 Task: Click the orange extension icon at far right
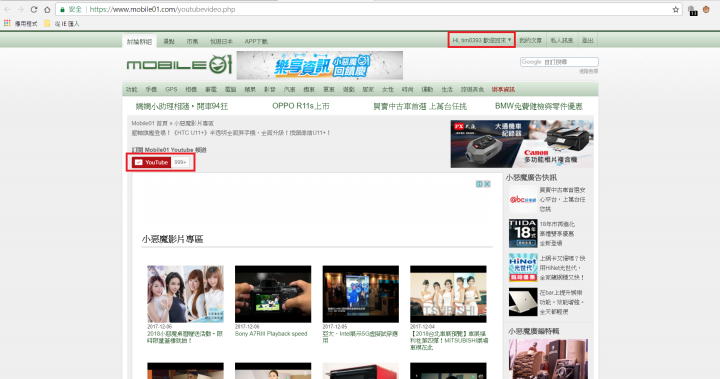[x=706, y=9]
